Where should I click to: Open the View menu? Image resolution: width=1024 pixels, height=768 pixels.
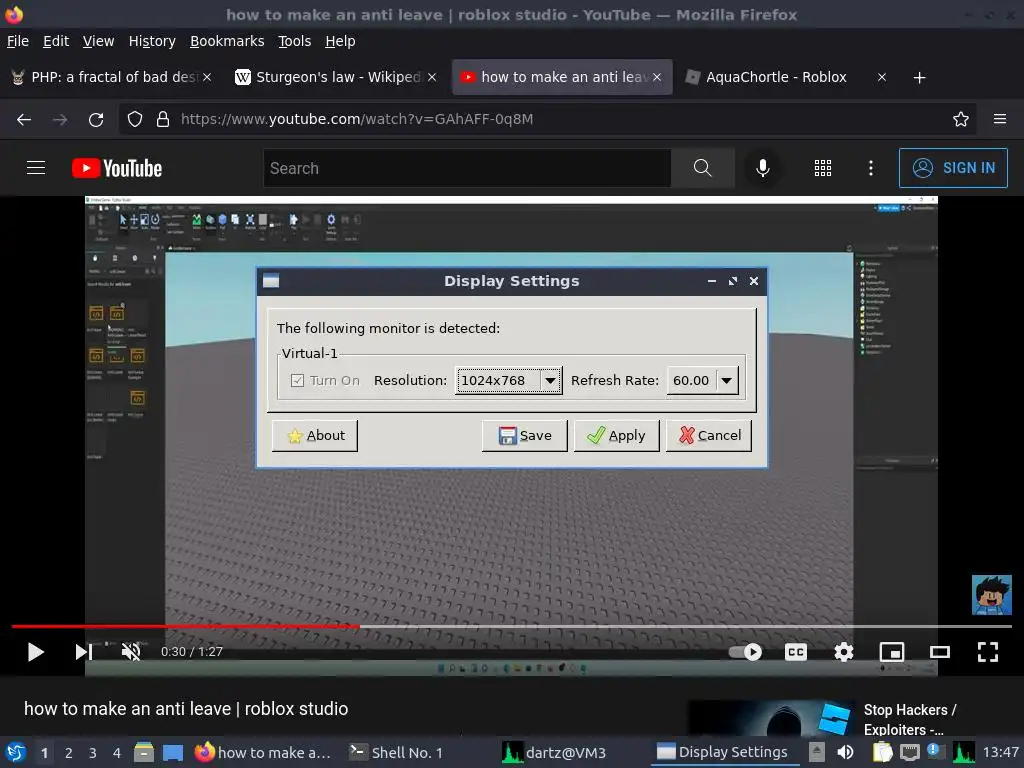tap(99, 41)
